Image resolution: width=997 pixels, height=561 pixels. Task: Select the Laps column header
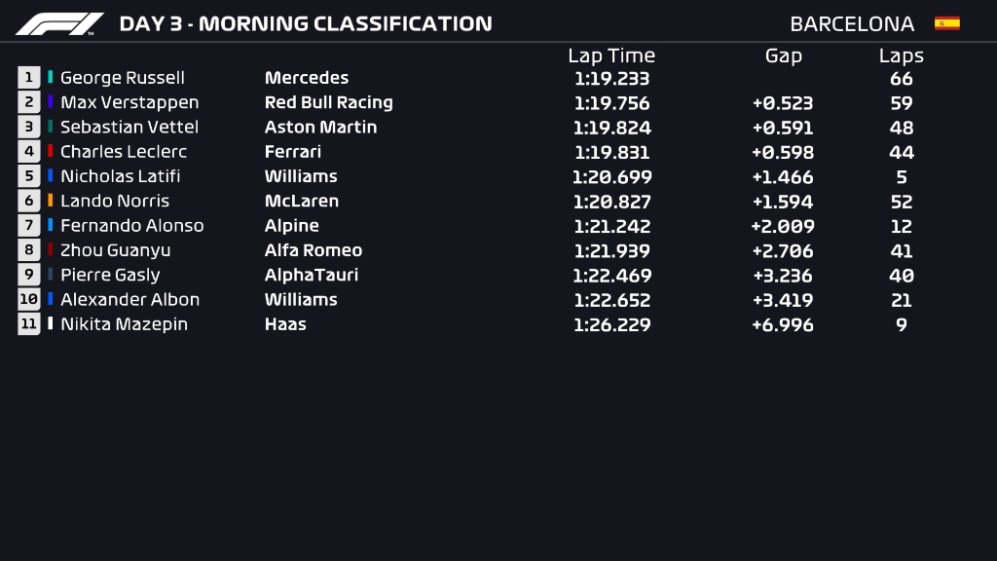(x=901, y=56)
